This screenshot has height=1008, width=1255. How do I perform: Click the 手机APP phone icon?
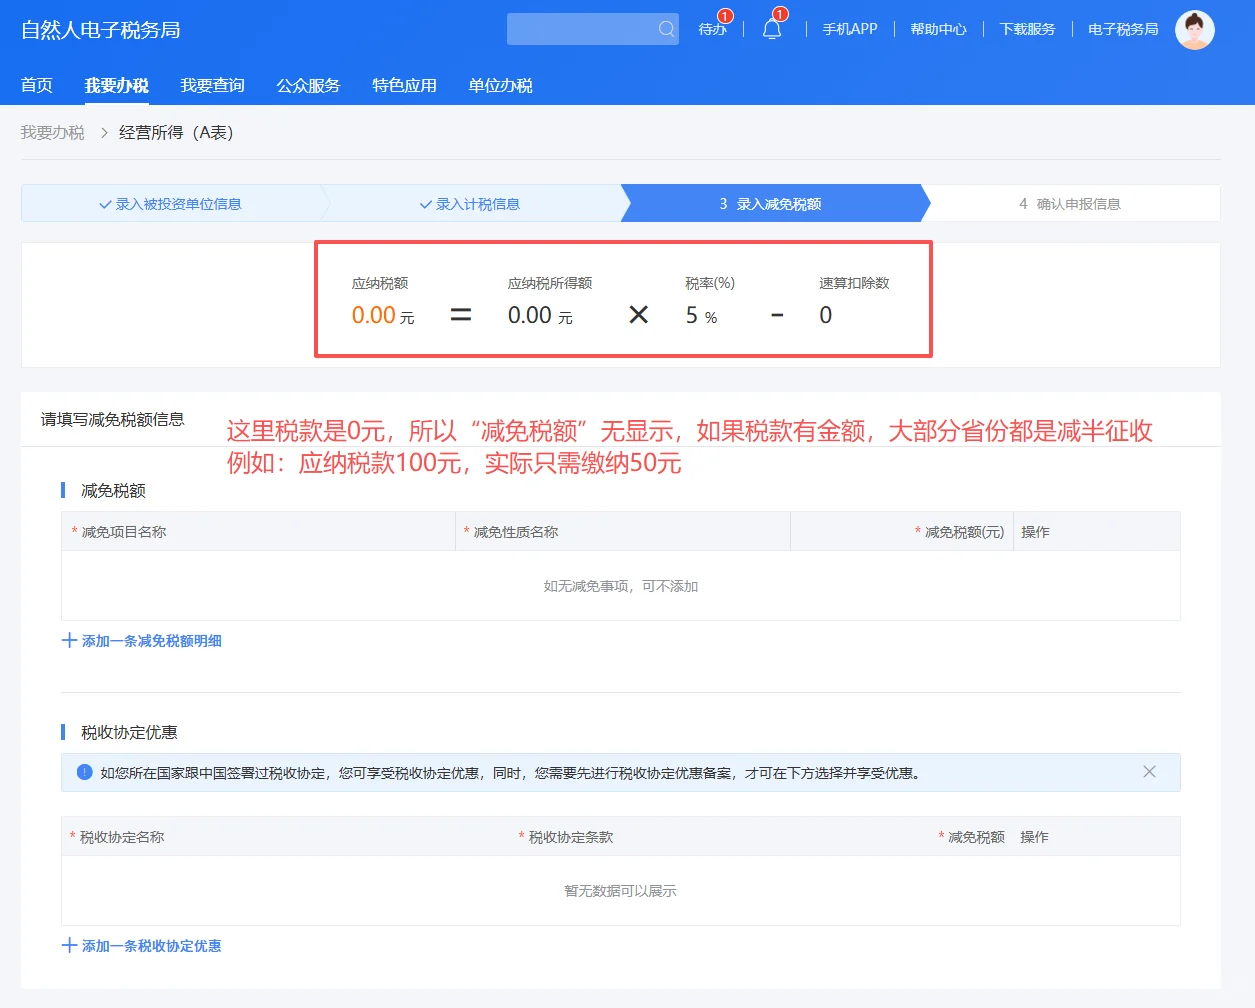pyautogui.click(x=848, y=29)
